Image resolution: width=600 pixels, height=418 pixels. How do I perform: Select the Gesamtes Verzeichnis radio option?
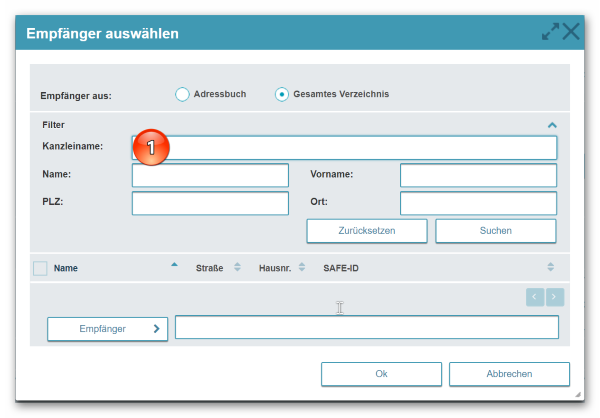coord(282,94)
